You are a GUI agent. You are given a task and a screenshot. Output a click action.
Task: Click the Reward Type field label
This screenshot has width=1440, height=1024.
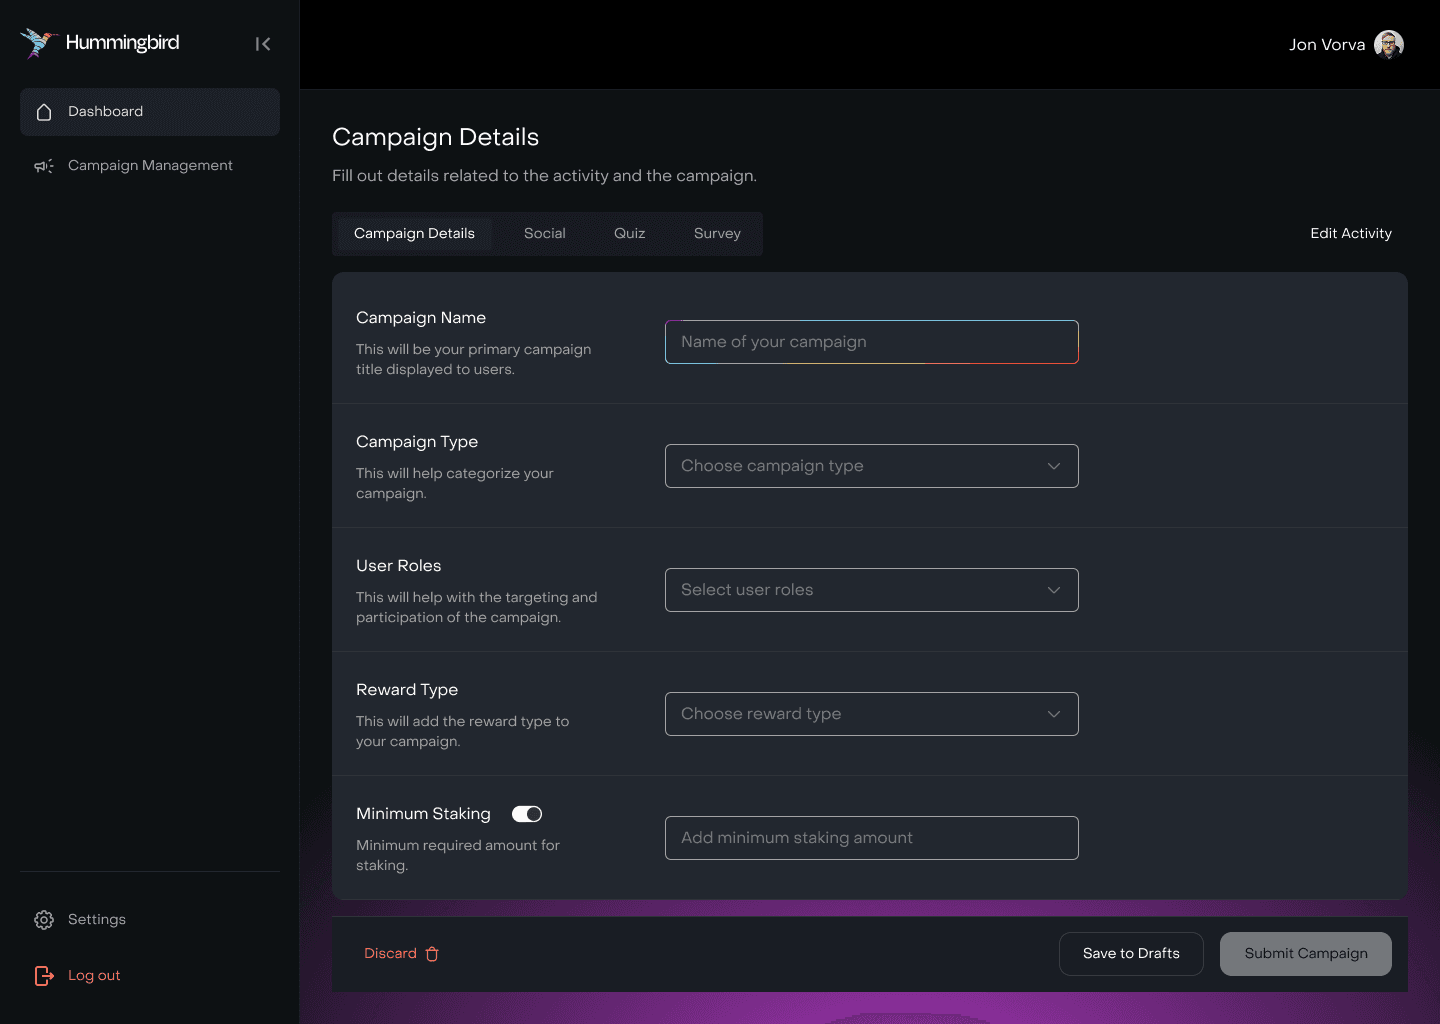[x=407, y=690]
